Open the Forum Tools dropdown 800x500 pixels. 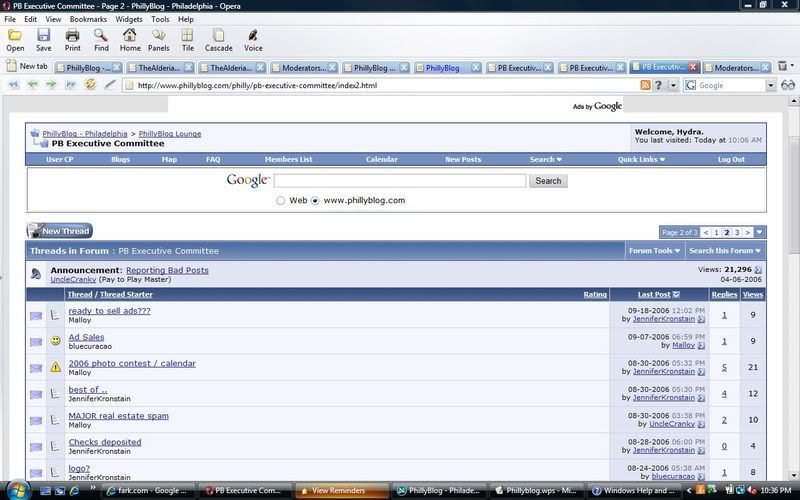coord(654,251)
